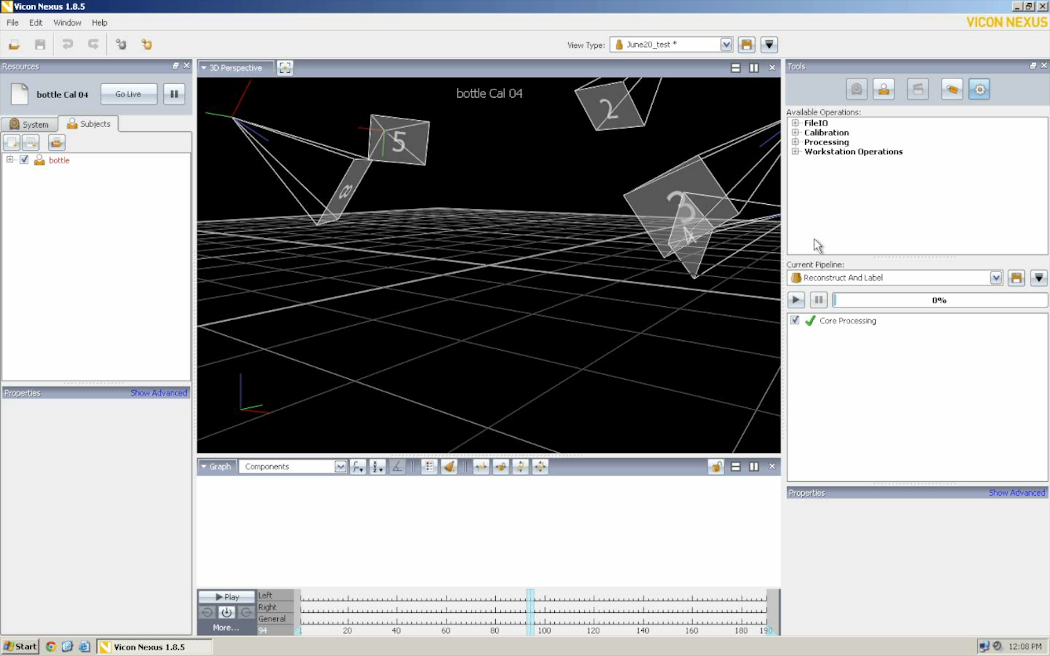The image size is (1050, 656).
Task: Toggle the graph selection lock padlock
Action: click(715, 467)
